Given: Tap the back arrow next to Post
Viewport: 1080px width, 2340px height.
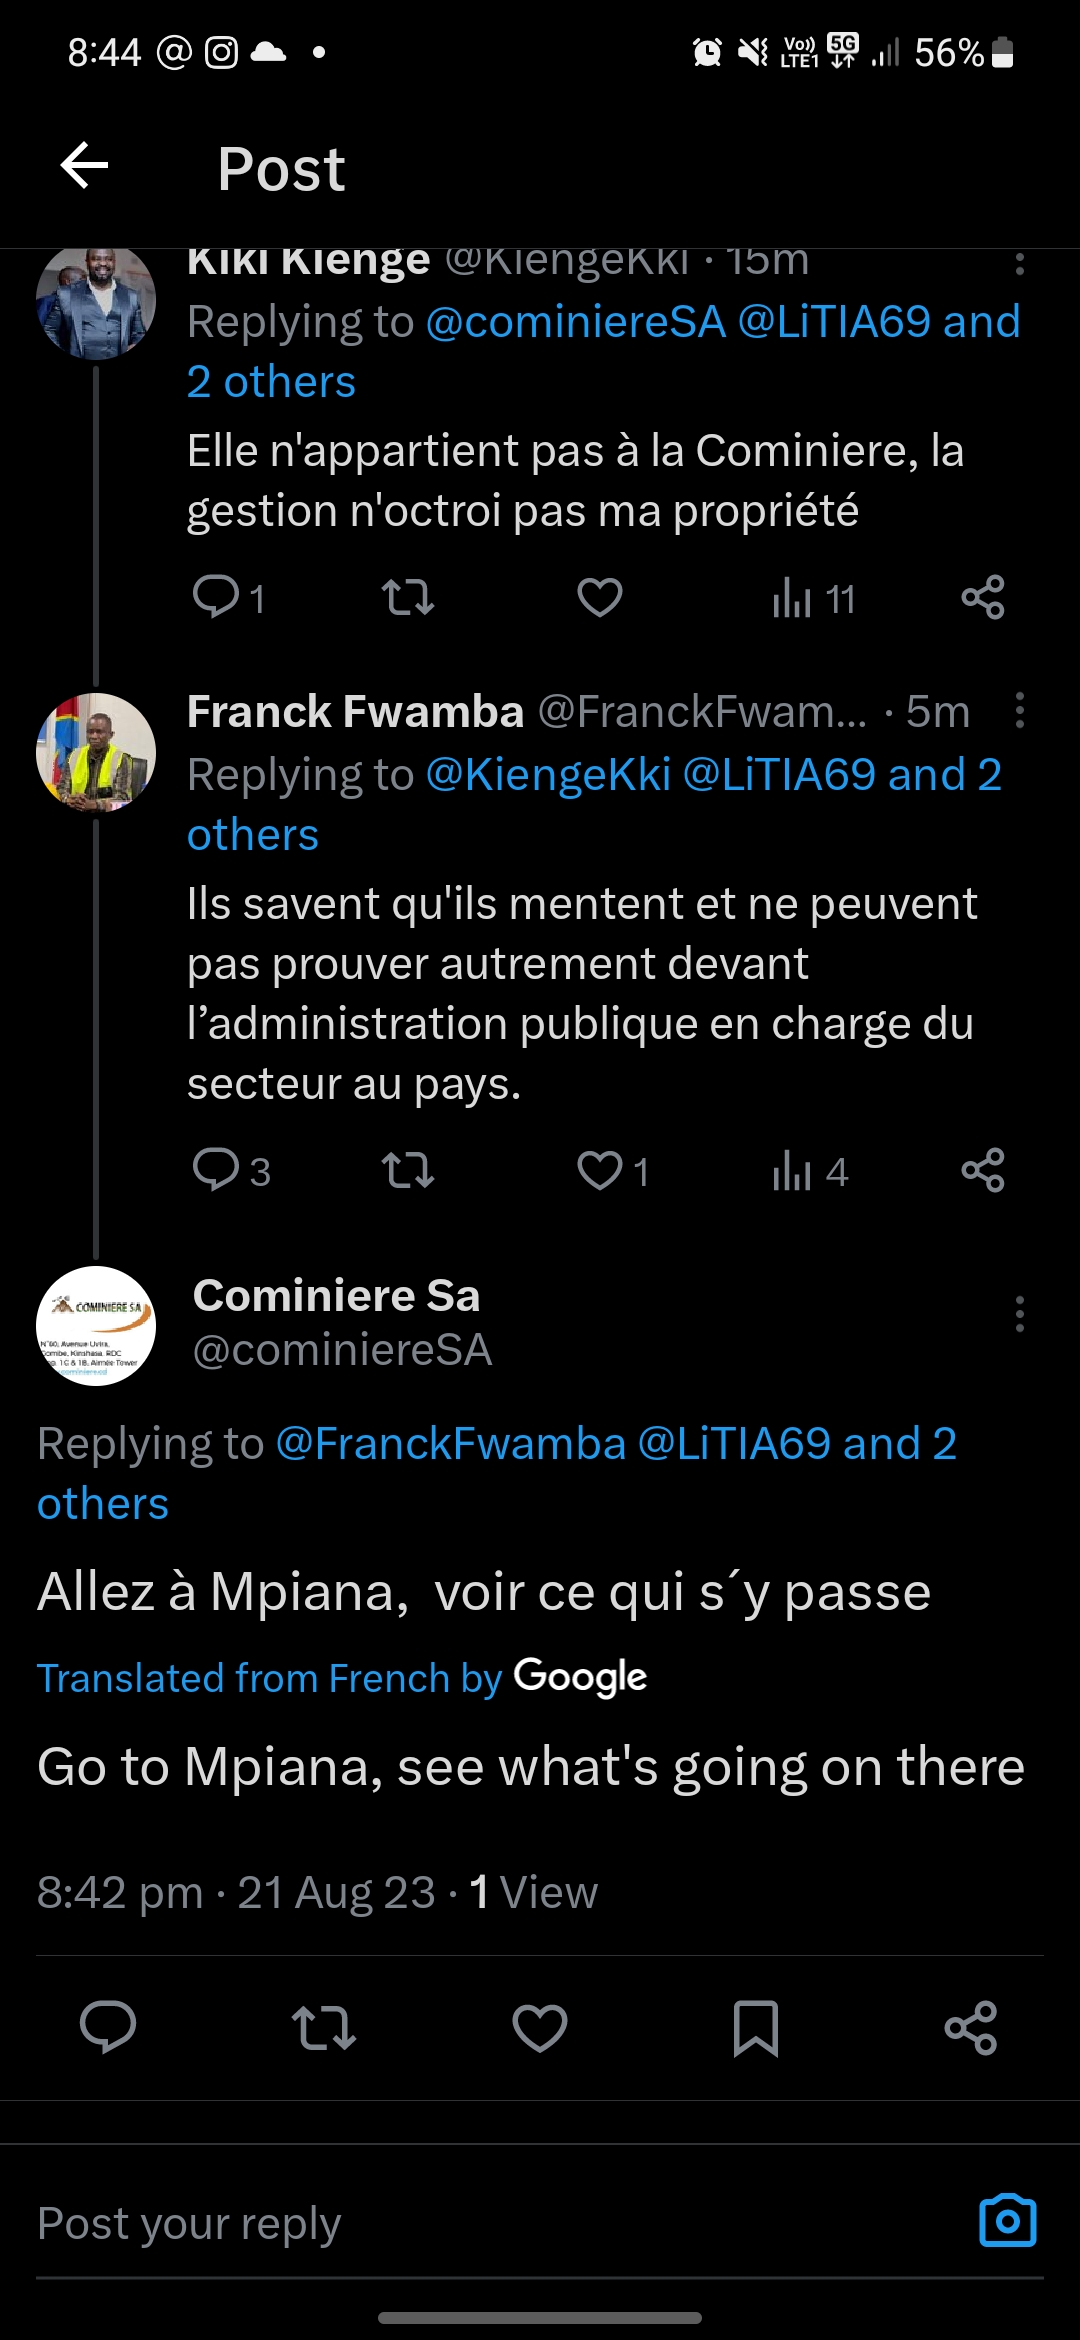Looking at the screenshot, I should [85, 166].
